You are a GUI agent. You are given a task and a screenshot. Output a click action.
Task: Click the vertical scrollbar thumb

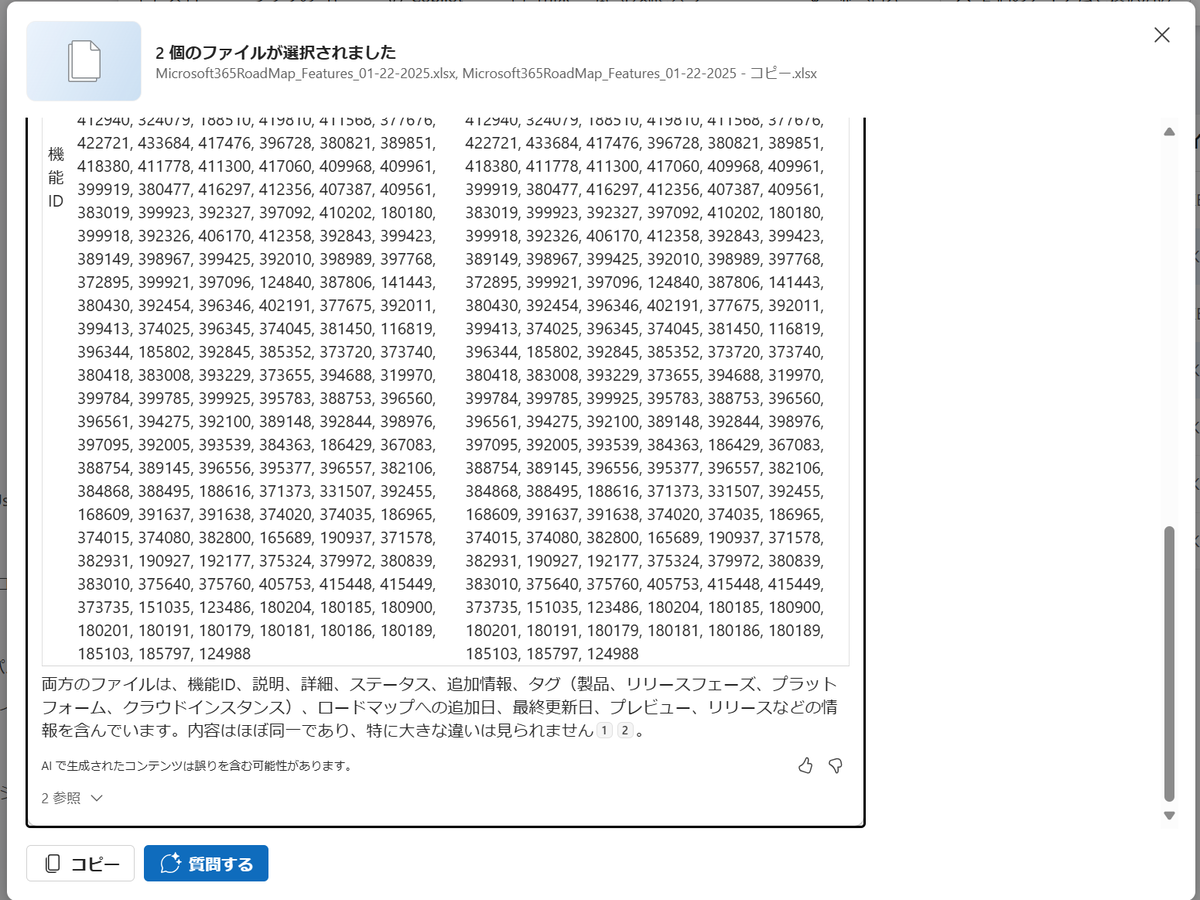[1169, 663]
